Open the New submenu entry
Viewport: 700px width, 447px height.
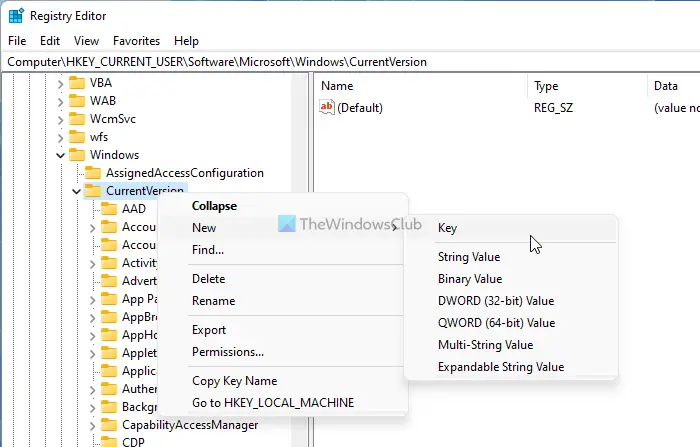(x=283, y=228)
